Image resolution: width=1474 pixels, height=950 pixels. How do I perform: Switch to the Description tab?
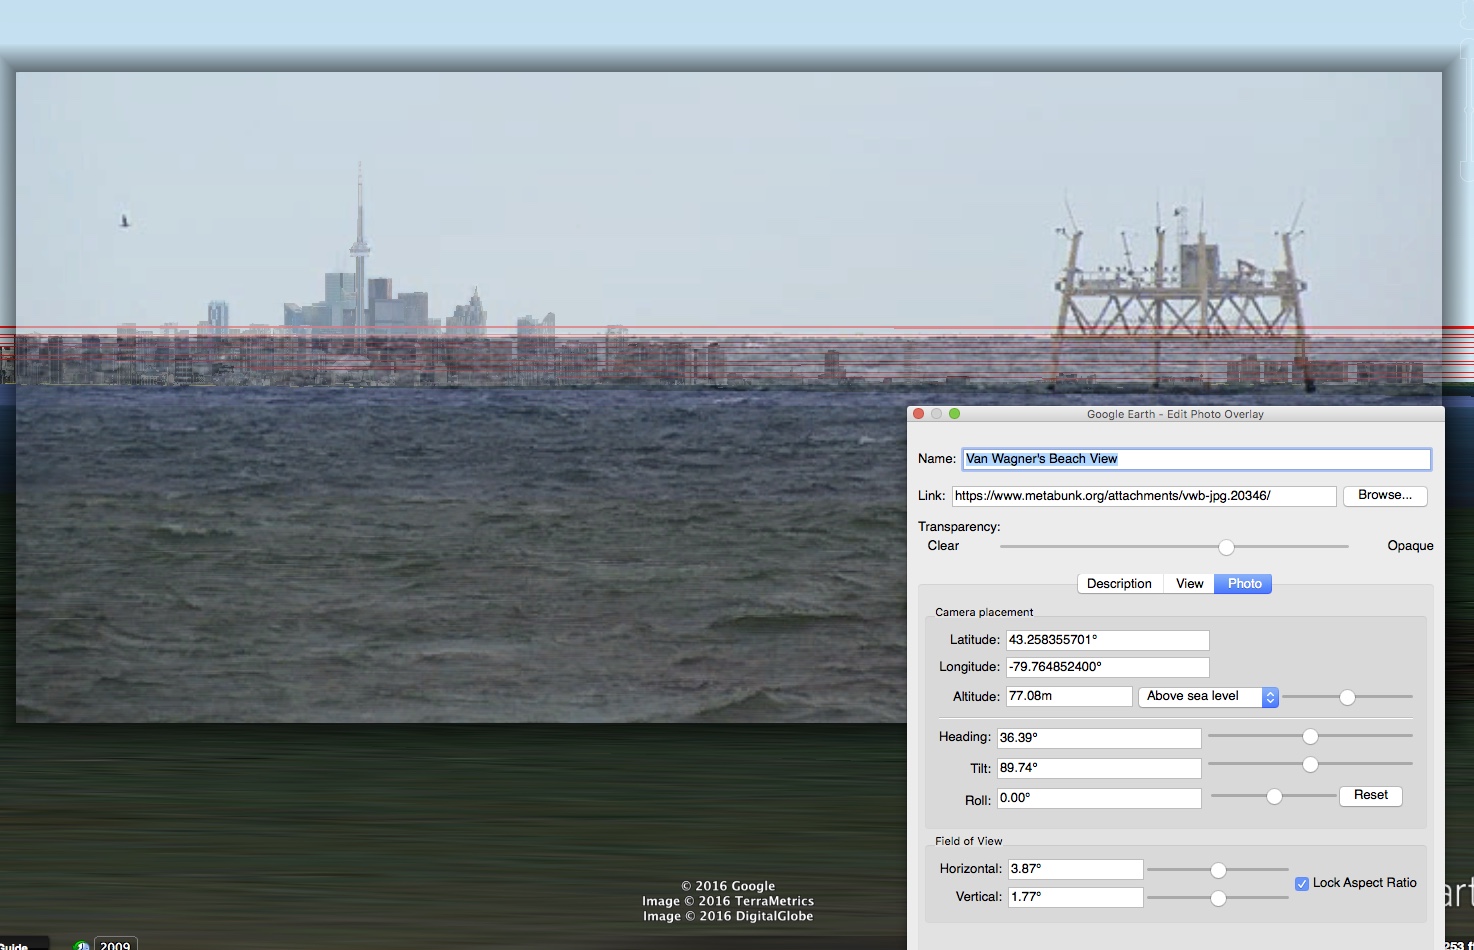[x=1119, y=584]
